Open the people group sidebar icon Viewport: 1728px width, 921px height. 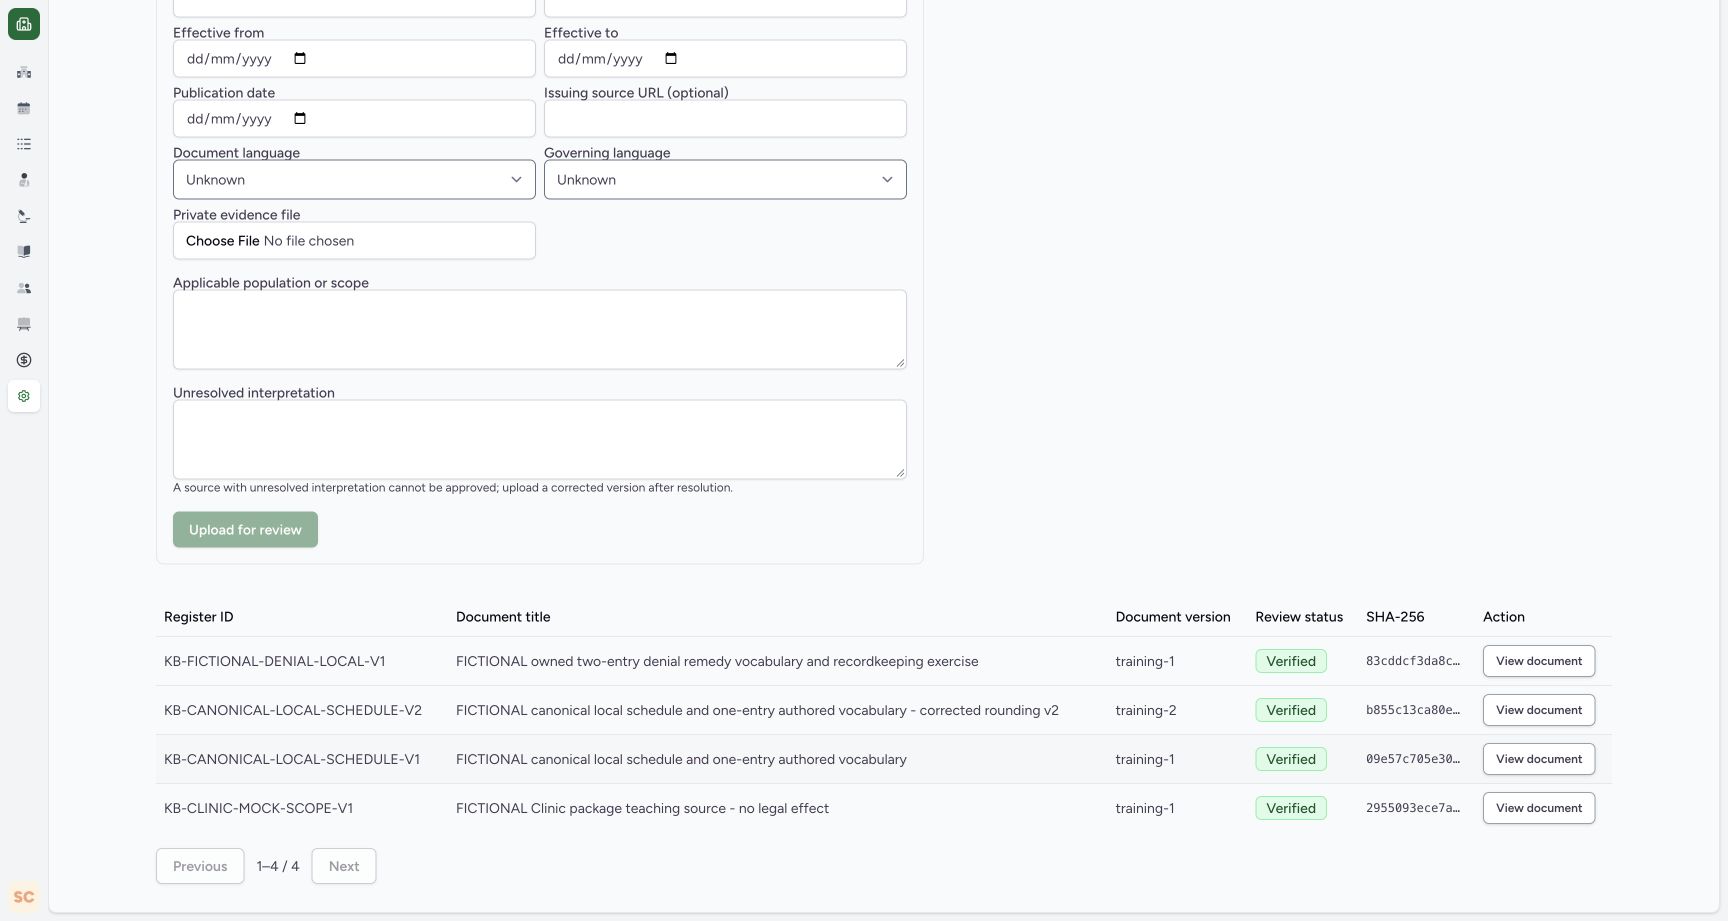[24, 288]
